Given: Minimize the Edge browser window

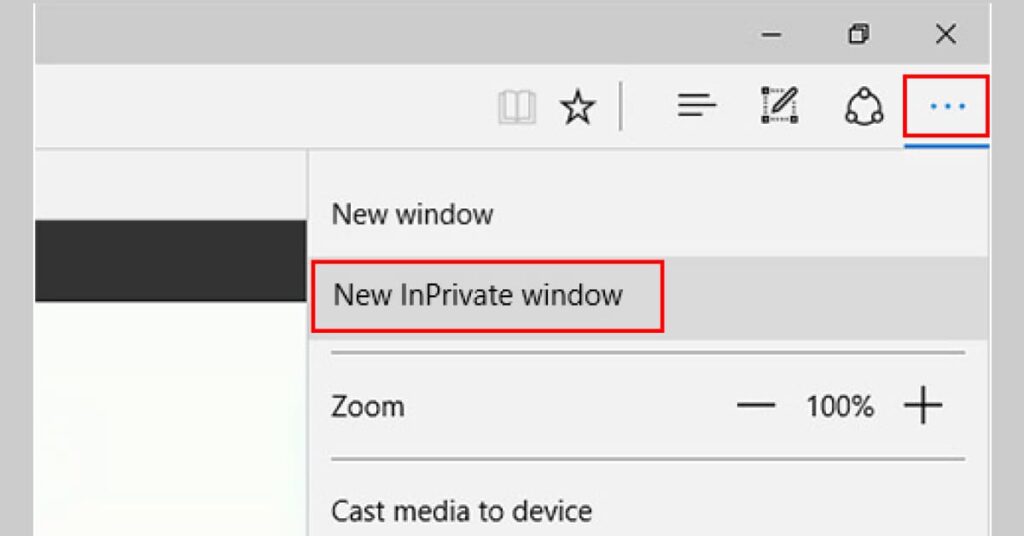Looking at the screenshot, I should (x=771, y=35).
